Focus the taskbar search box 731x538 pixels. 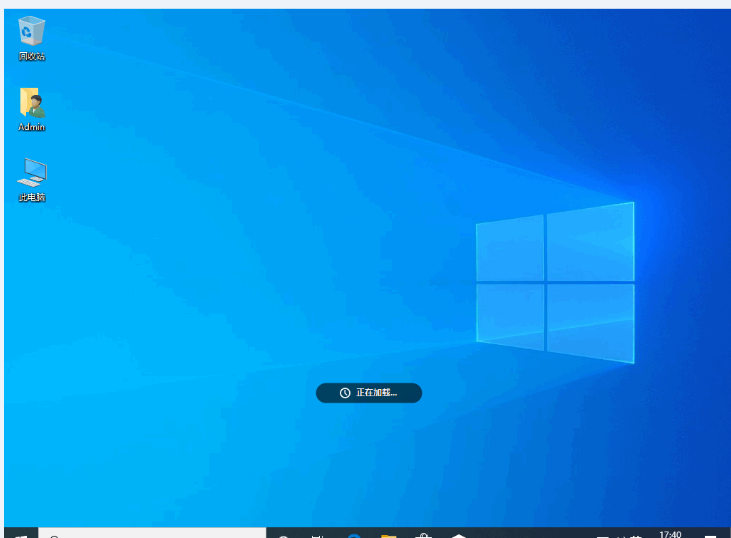point(152,533)
